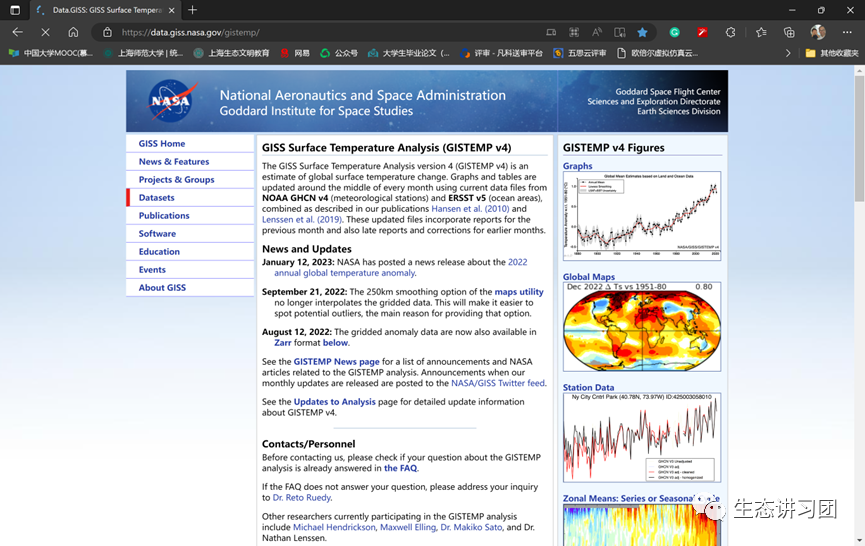The image size is (865, 546).
Task: Open Hansen et al. (2010) link
Action: (x=470, y=208)
